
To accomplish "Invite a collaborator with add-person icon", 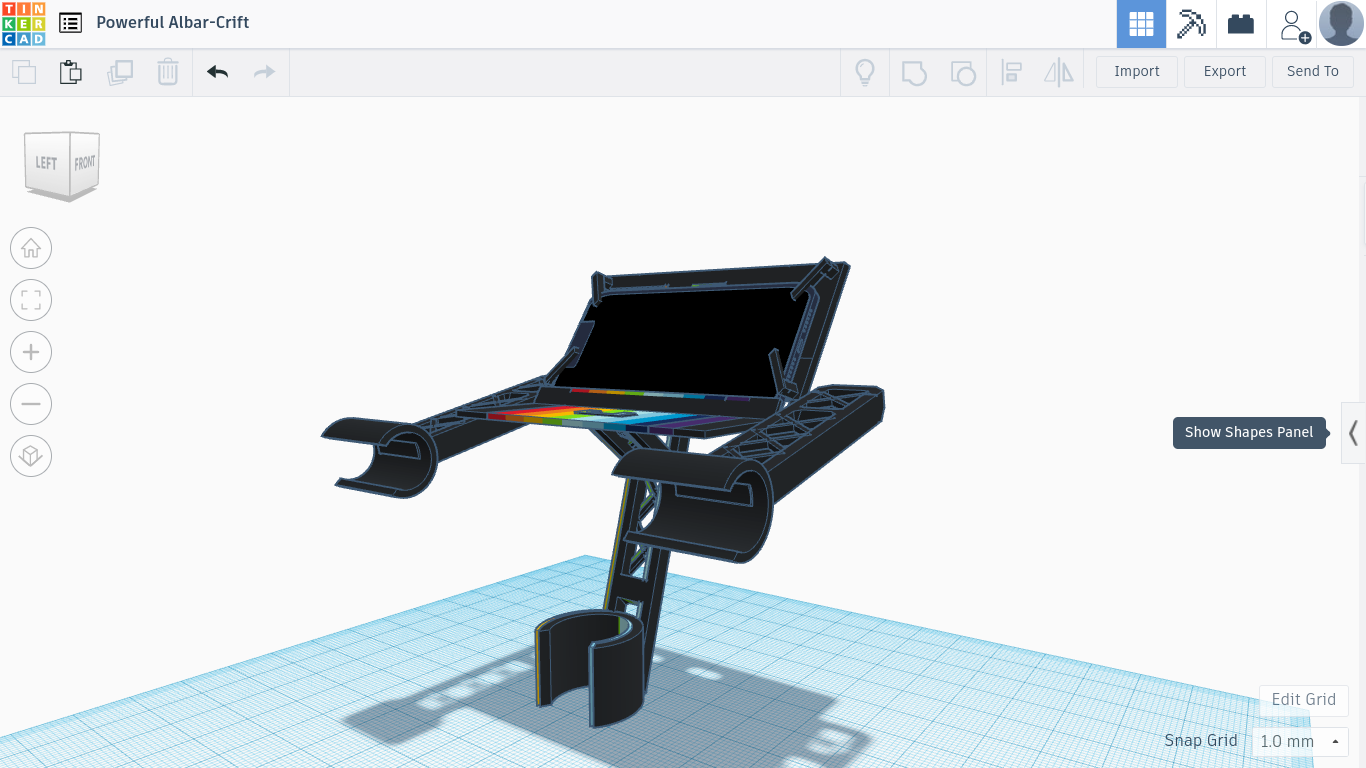I will [1293, 25].
